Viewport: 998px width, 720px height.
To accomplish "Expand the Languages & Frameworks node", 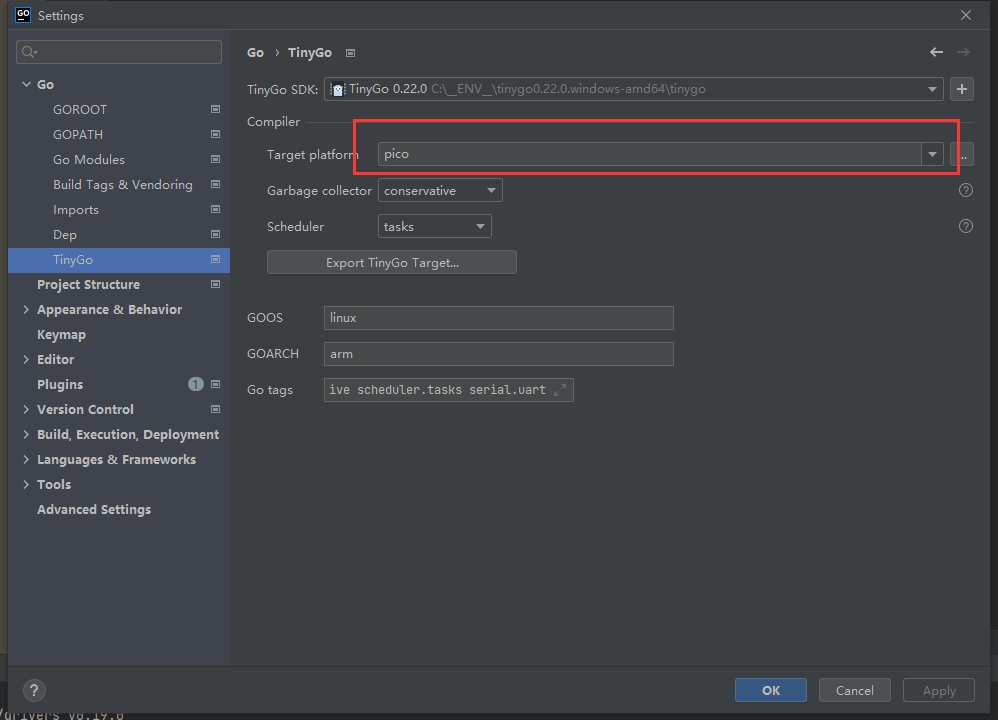I will click(x=26, y=459).
